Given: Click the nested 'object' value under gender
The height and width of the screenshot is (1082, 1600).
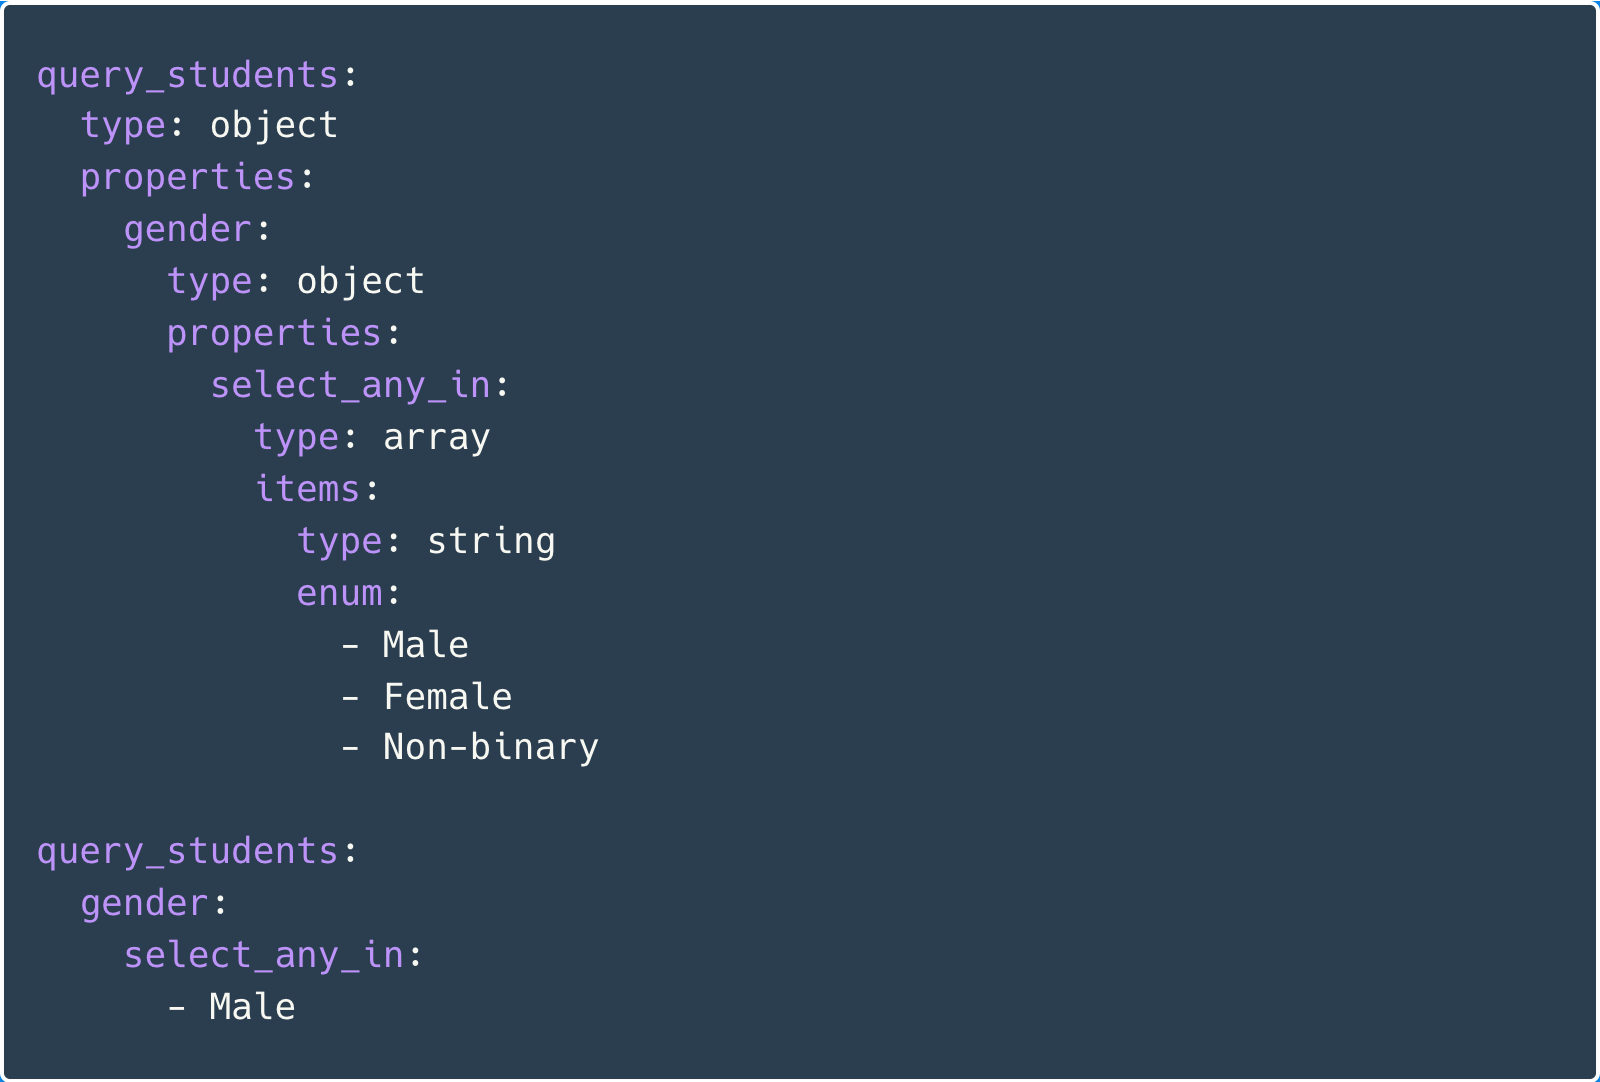Looking at the screenshot, I should [361, 281].
